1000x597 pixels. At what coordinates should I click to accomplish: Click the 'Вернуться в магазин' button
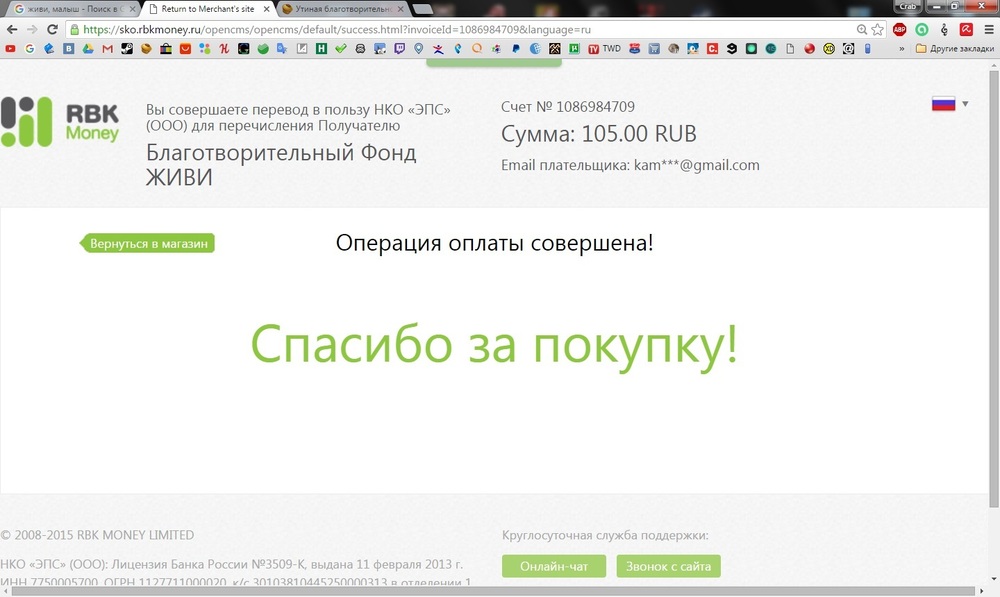(148, 243)
